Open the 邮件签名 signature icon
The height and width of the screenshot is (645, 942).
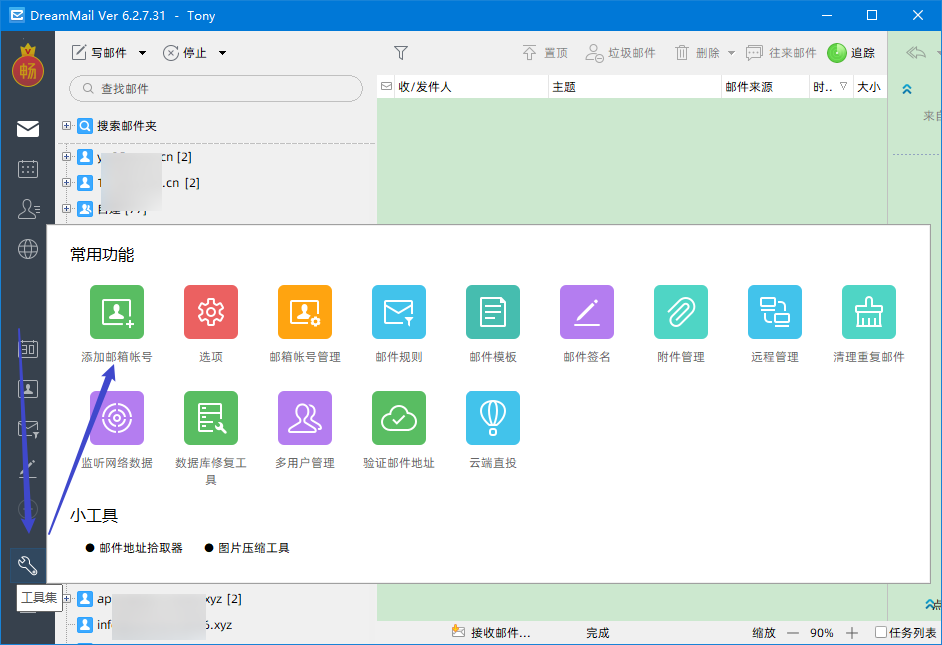(587, 312)
